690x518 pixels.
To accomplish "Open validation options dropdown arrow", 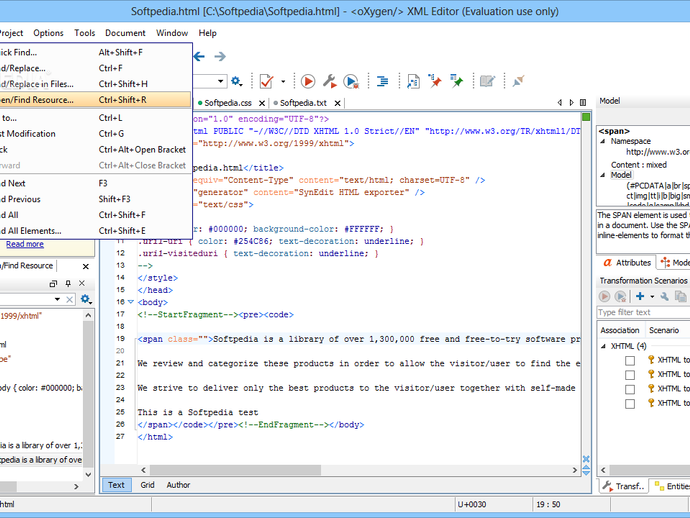I will point(283,81).
